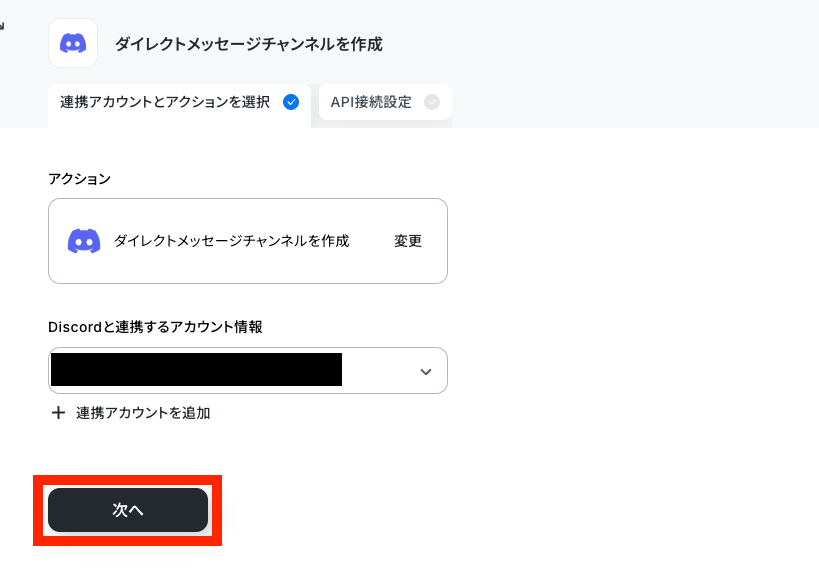819x578 pixels.
Task: Click the Discordと連携するアカウント情報 label
Action: 155,327
